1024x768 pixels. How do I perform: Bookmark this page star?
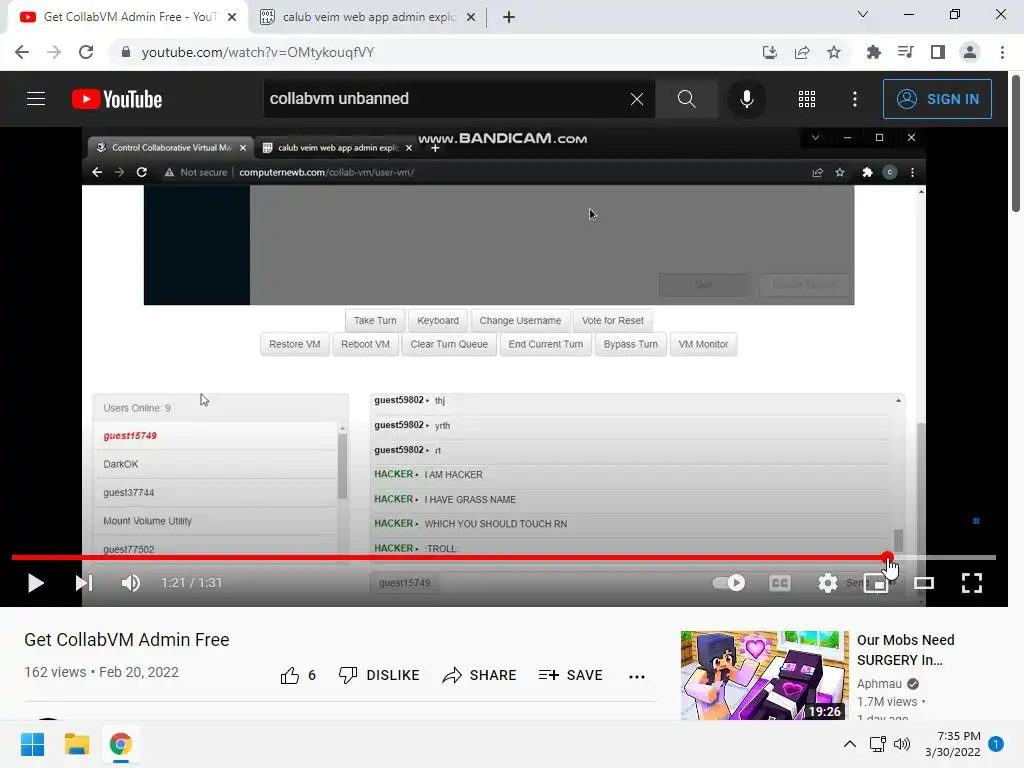point(834,52)
